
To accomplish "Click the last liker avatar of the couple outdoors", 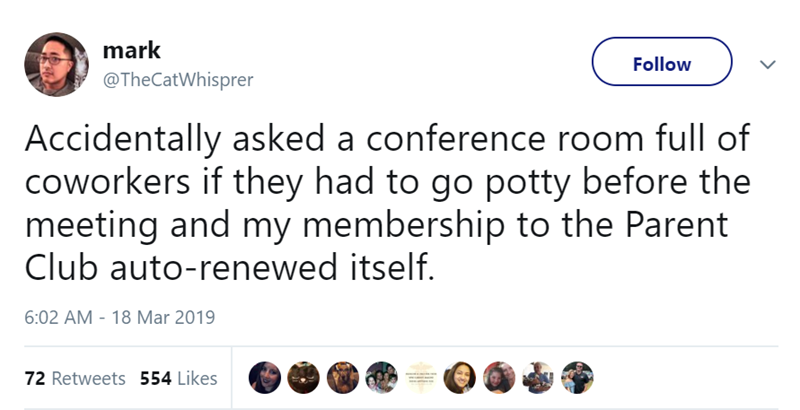I will (575, 379).
